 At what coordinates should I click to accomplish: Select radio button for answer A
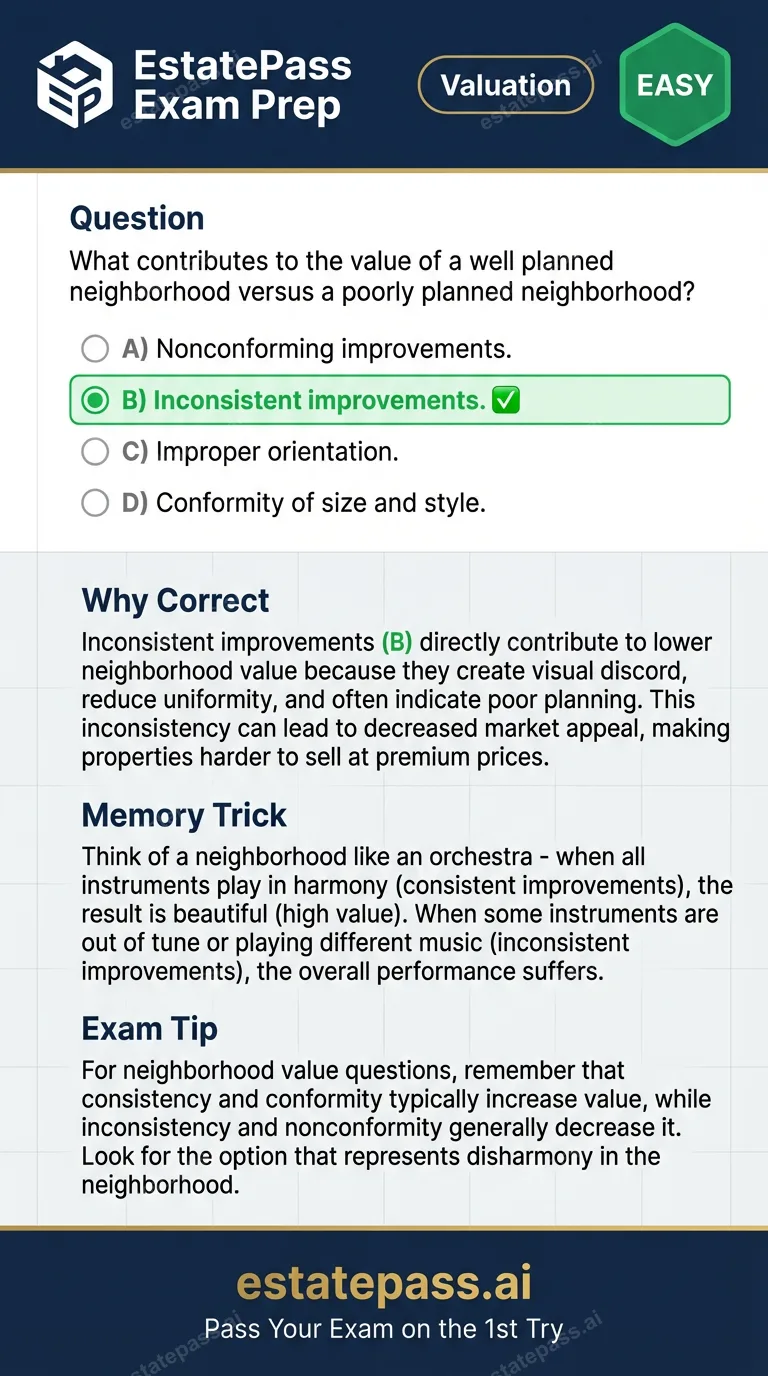[x=95, y=349]
